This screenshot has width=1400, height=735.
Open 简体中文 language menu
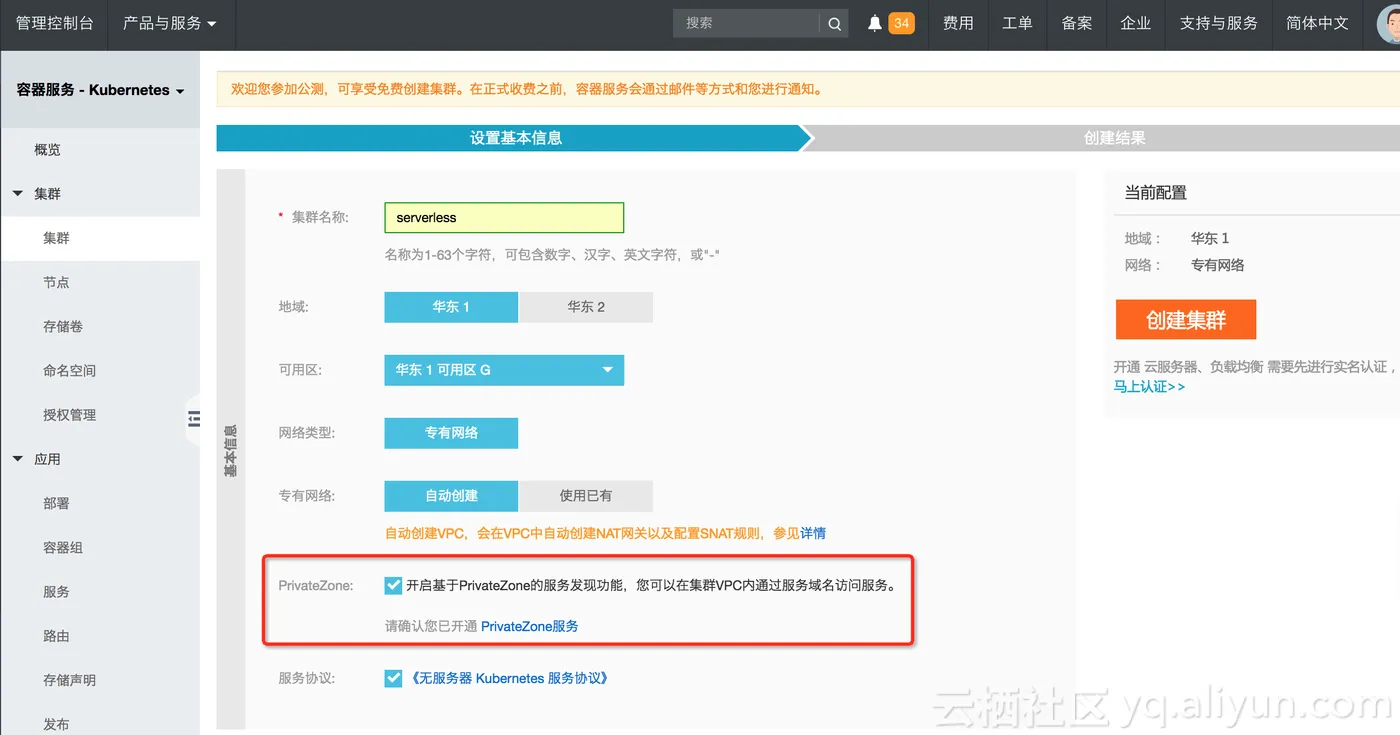tap(1318, 23)
